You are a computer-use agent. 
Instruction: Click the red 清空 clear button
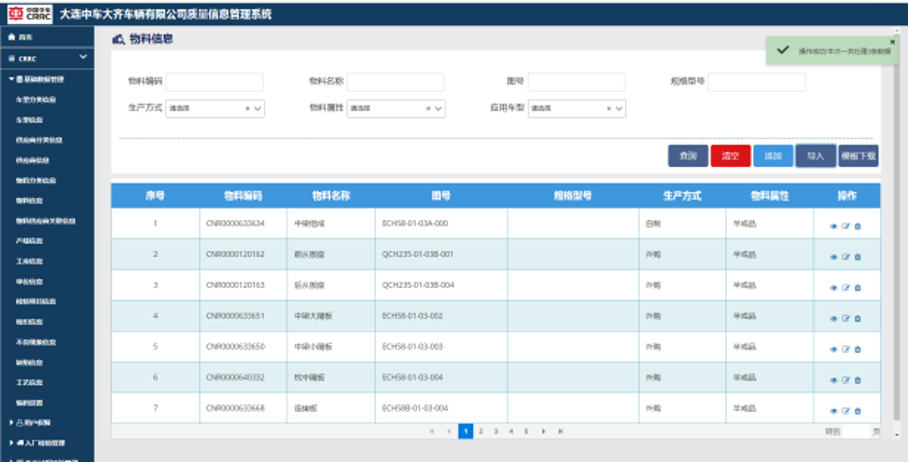point(731,156)
